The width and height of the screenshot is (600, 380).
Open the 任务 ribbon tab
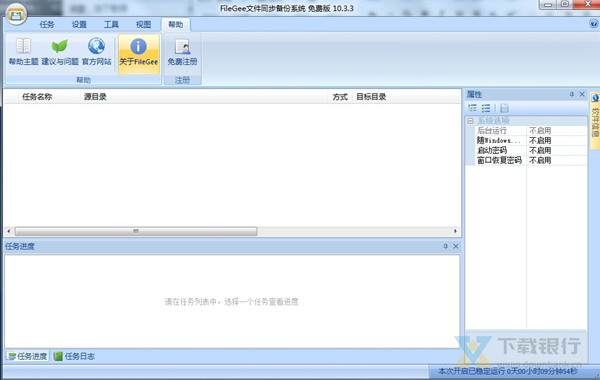(x=47, y=24)
